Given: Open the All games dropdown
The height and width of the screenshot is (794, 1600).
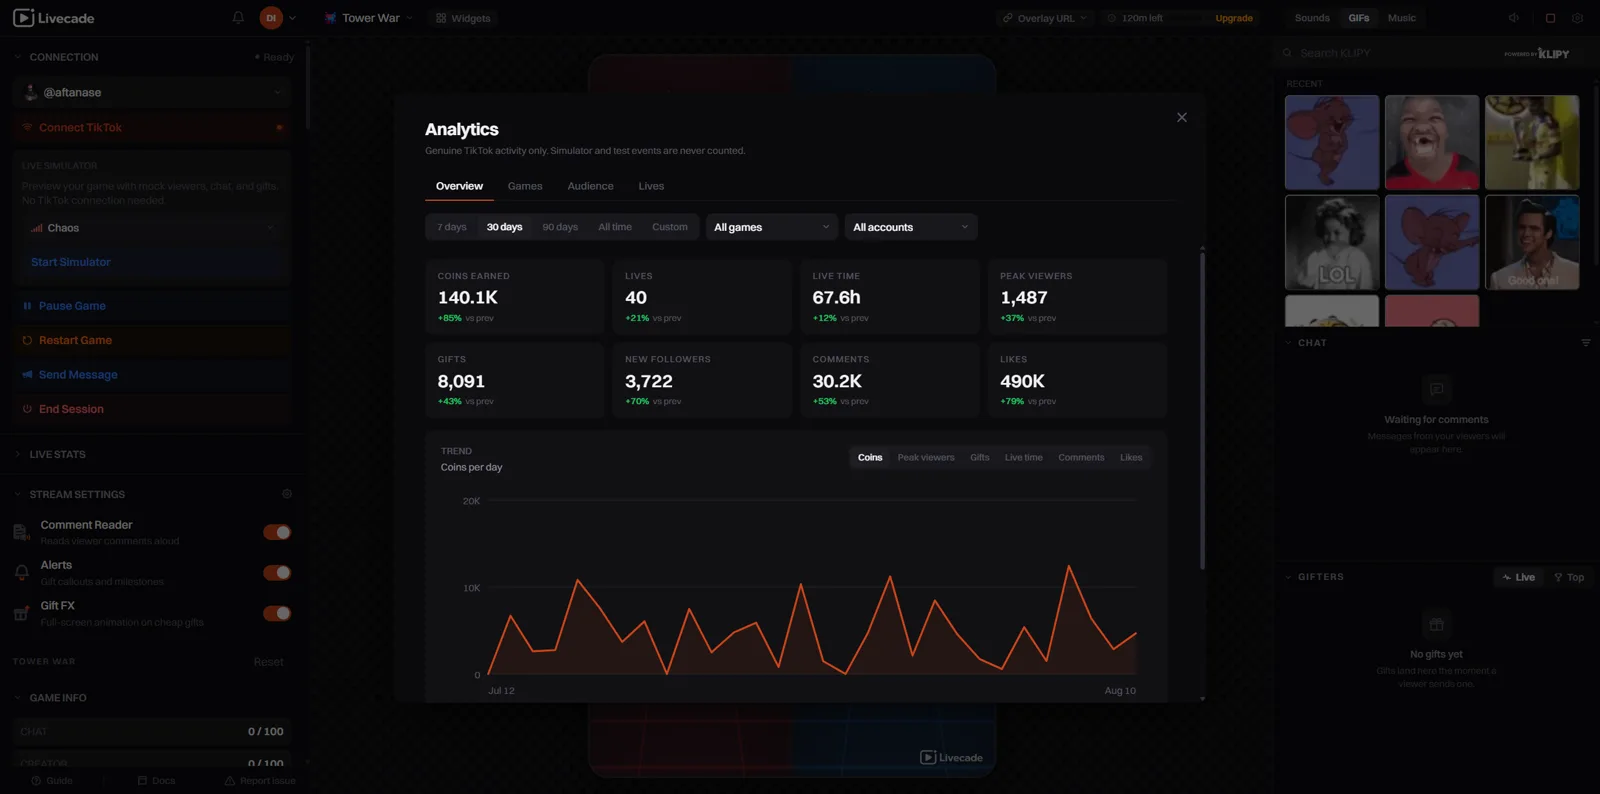Looking at the screenshot, I should coord(771,227).
